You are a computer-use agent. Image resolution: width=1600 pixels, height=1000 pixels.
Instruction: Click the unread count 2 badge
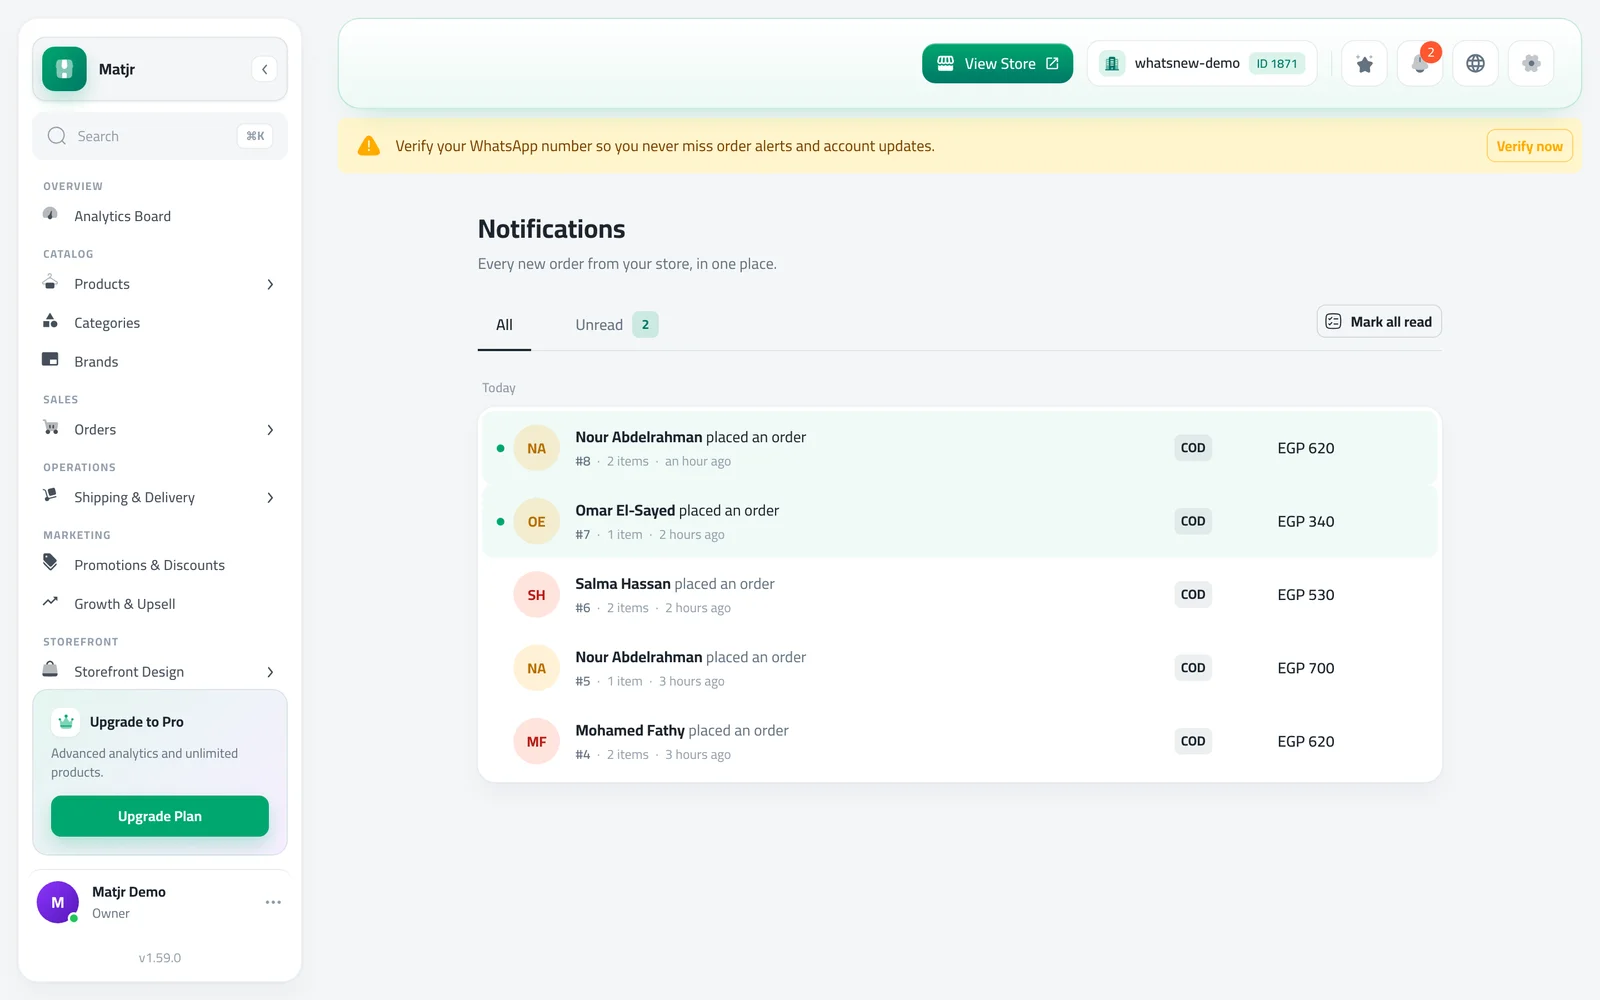coord(645,325)
